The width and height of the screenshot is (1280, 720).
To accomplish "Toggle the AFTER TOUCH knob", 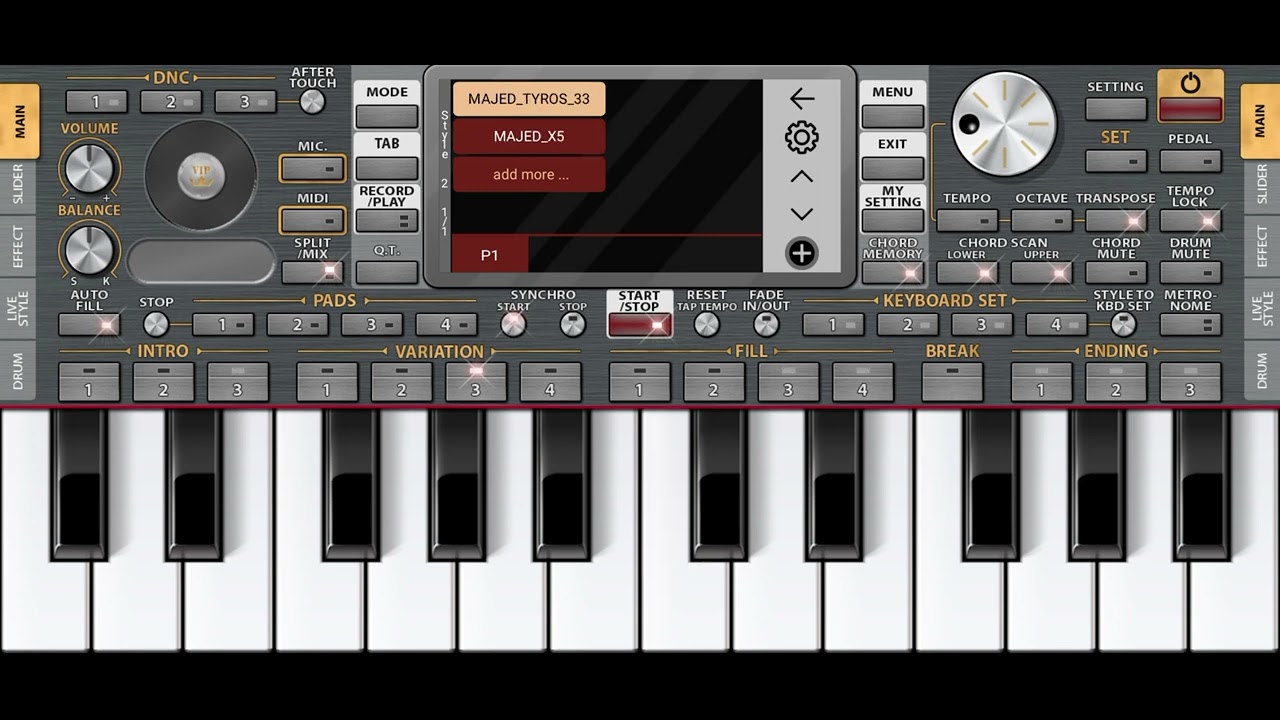I will (x=312, y=101).
